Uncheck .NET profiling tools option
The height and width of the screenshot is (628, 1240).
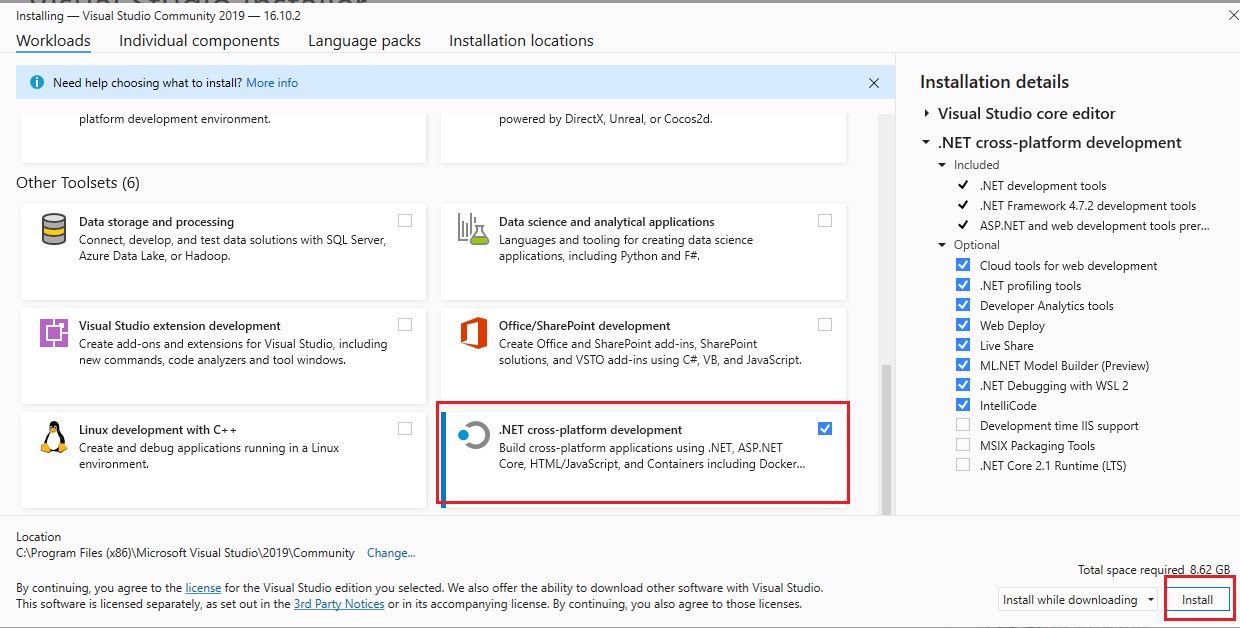[963, 285]
